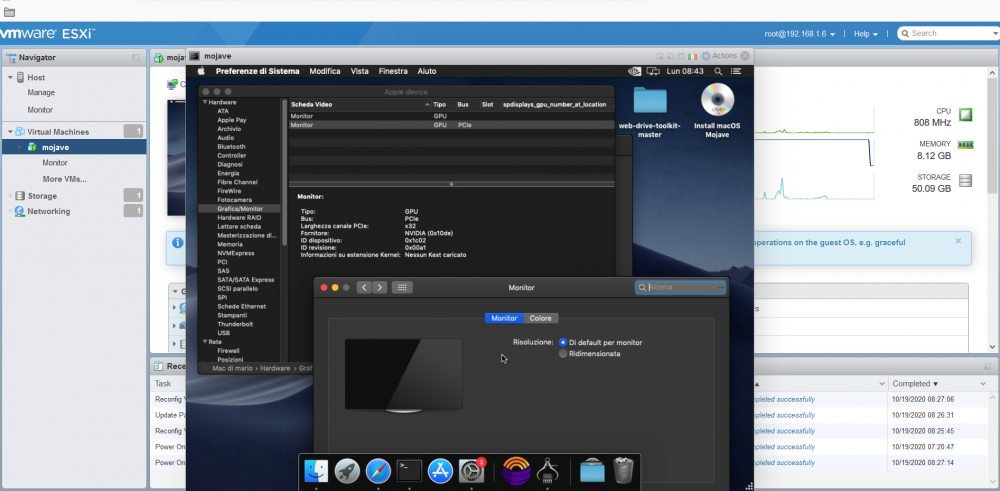1000x491 pixels.
Task: Open Finder from the dock
Action: (316, 471)
